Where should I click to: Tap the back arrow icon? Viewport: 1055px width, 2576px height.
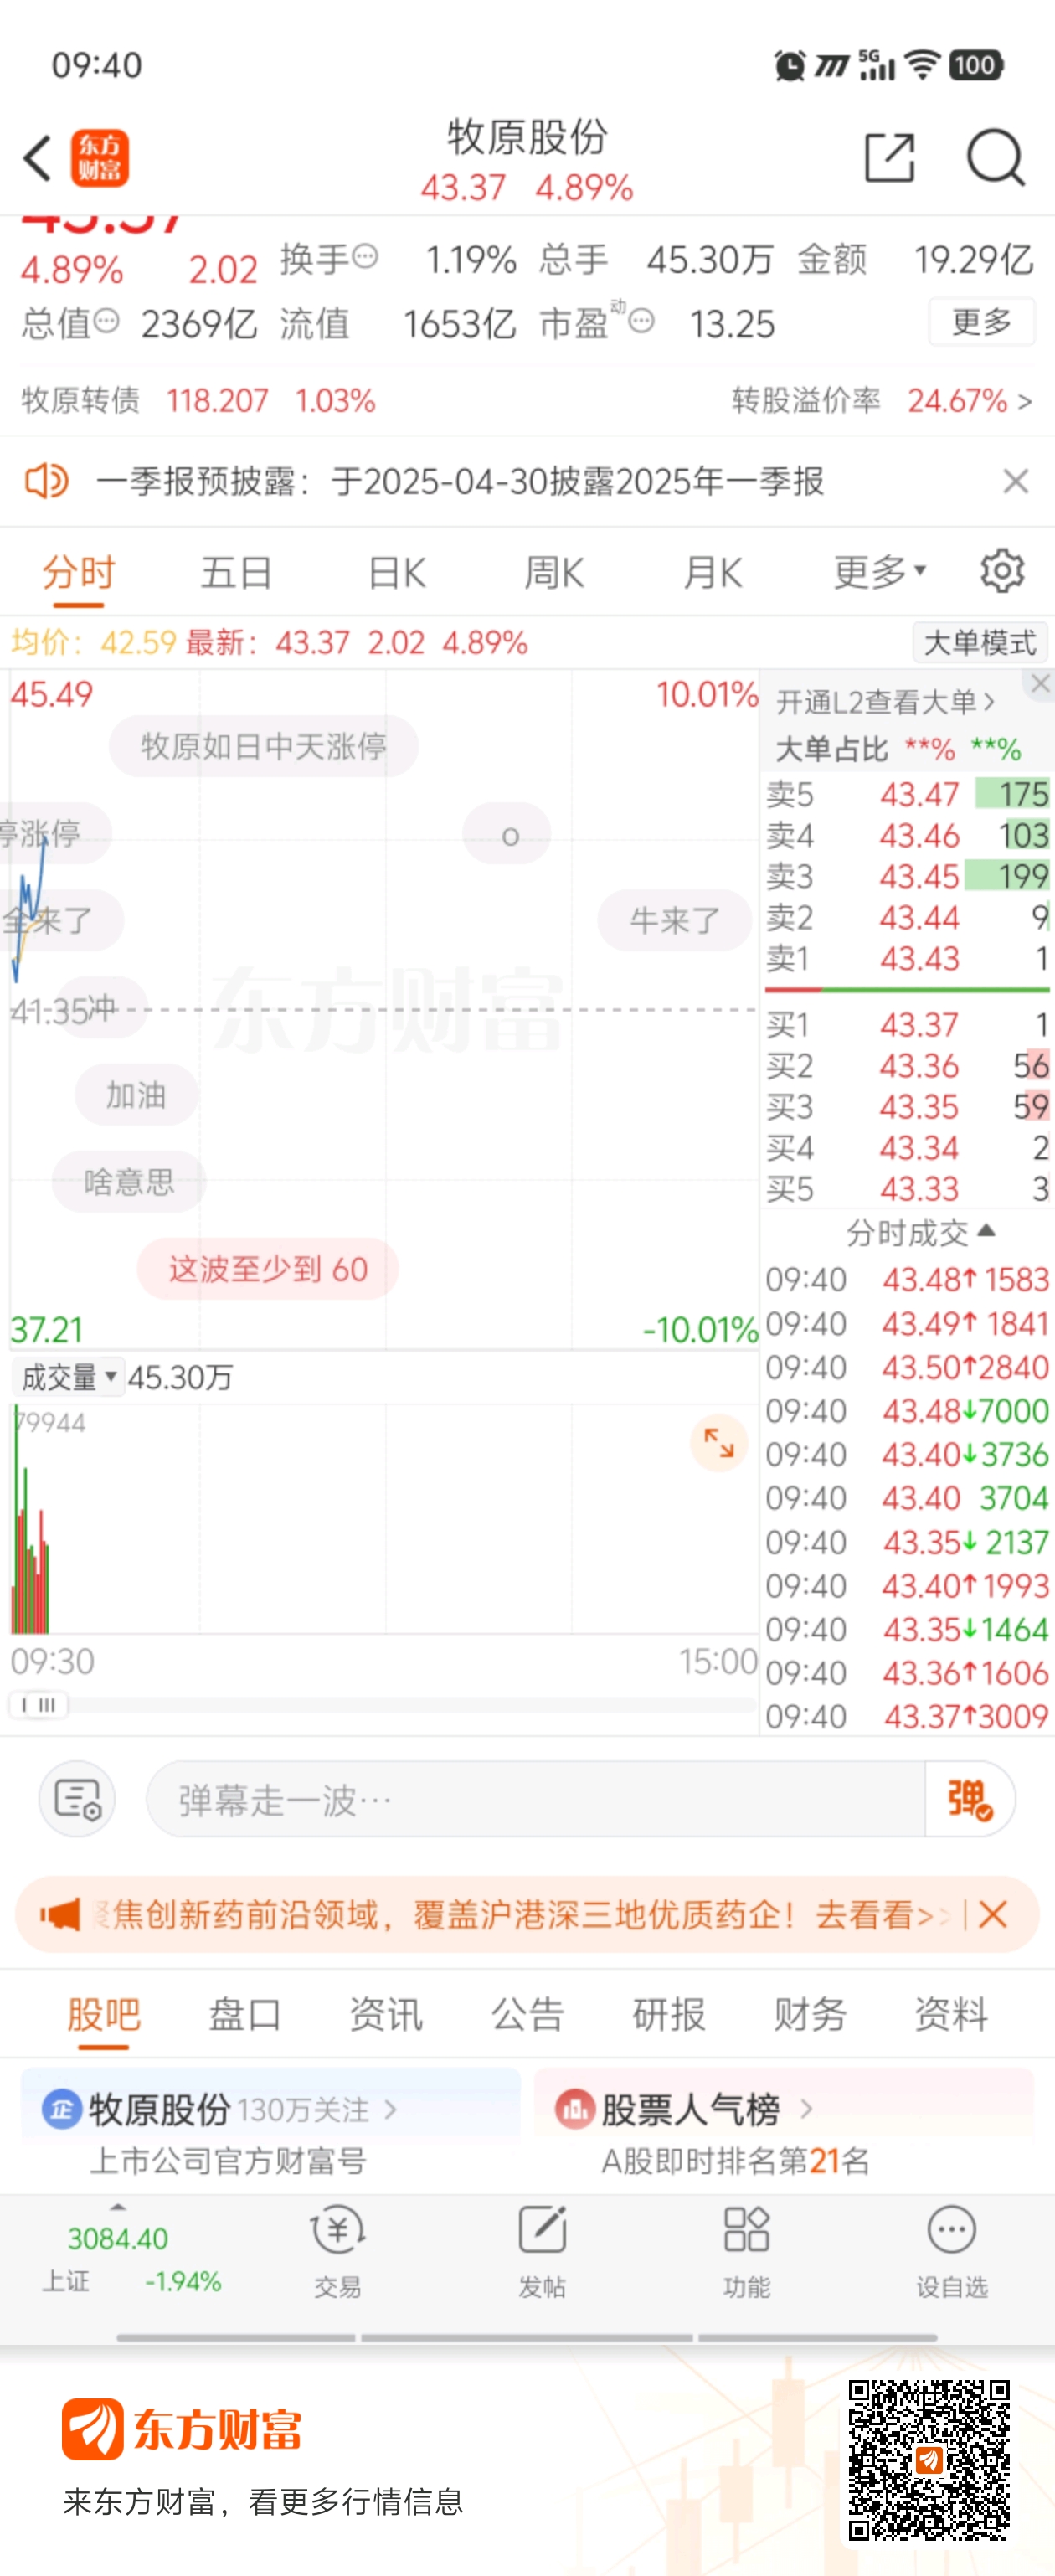coord(38,158)
